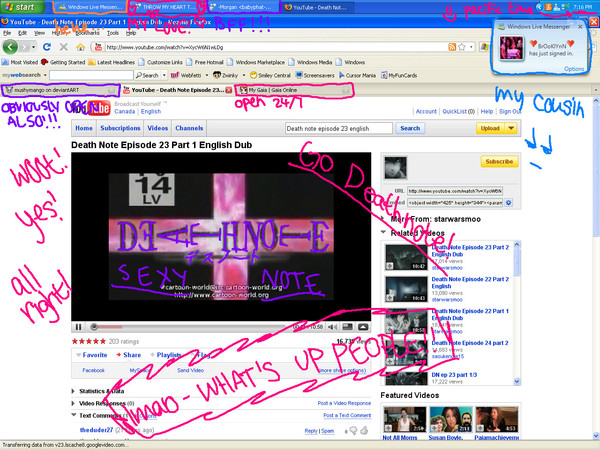Open the Smiley Central toolbar item
The height and width of the screenshot is (450, 600).
click(x=270, y=75)
